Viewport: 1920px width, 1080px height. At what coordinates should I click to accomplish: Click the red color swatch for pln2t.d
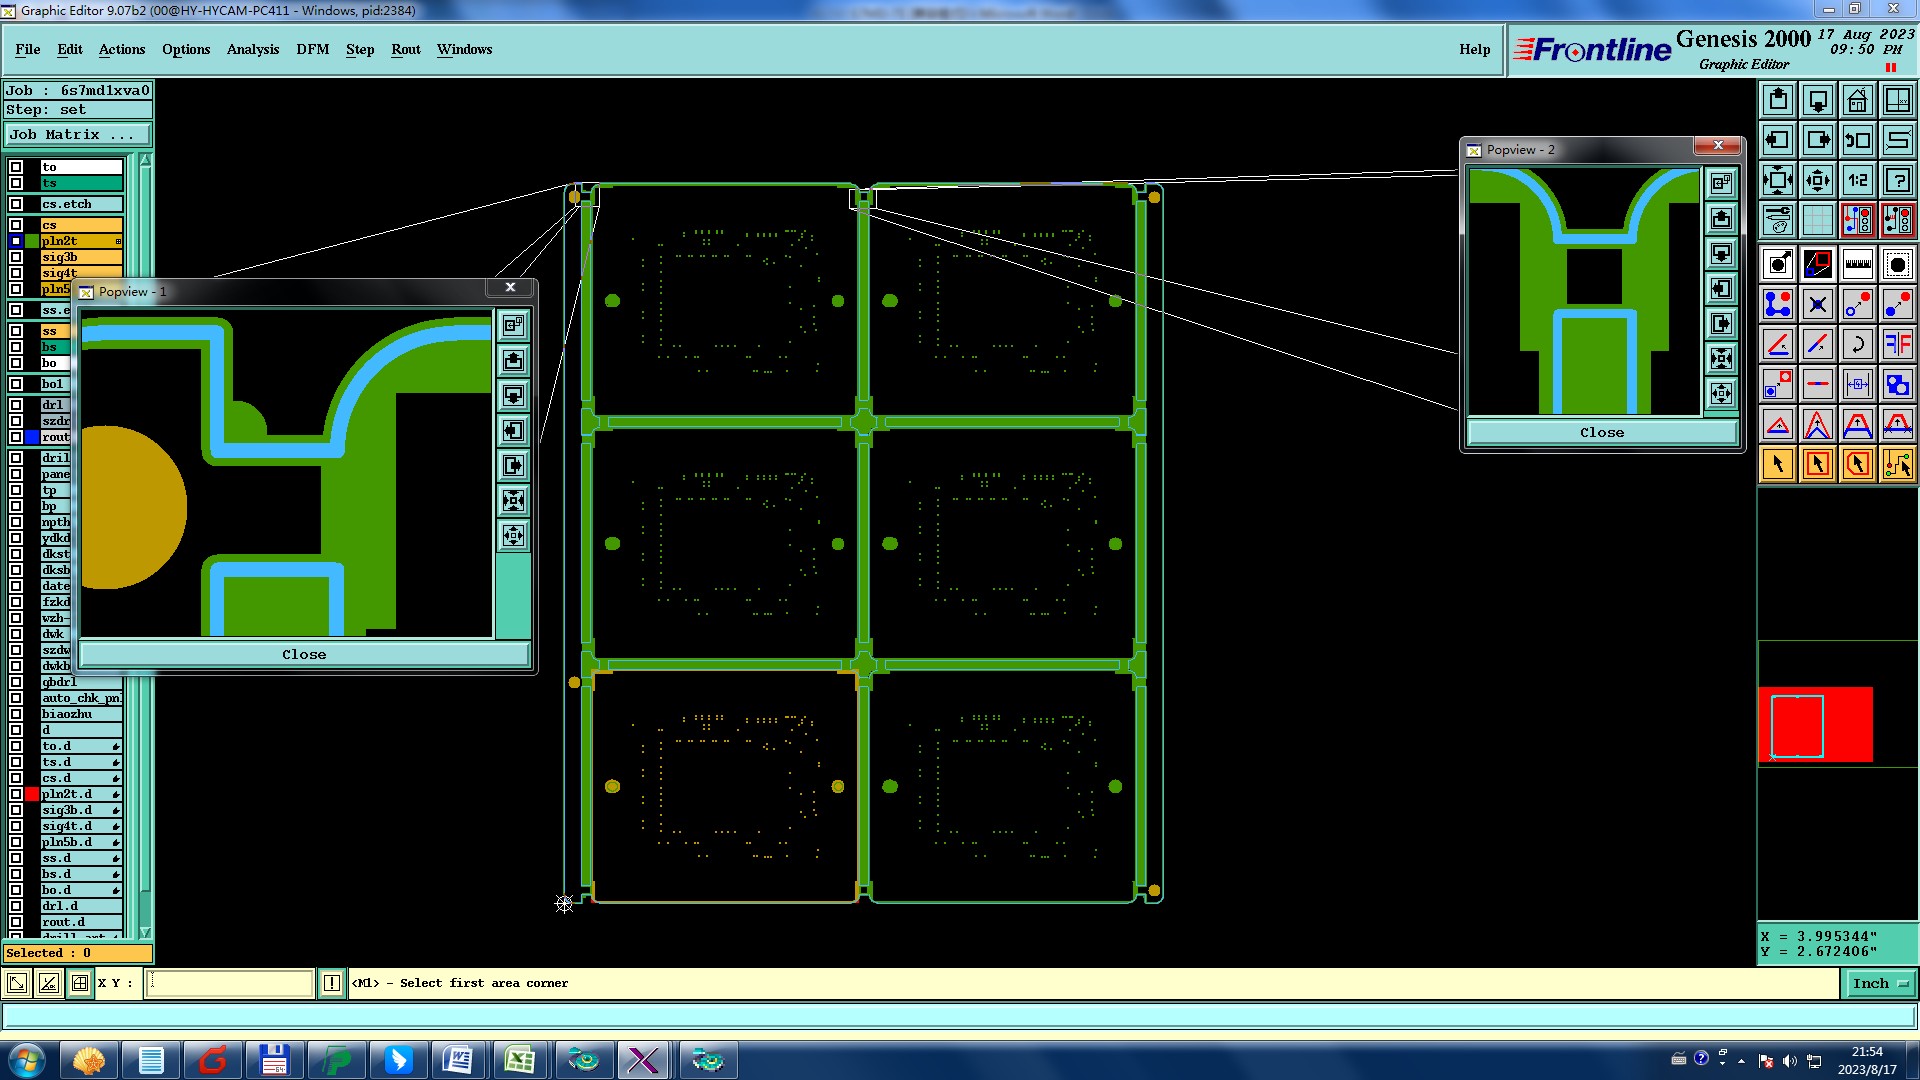click(x=32, y=794)
